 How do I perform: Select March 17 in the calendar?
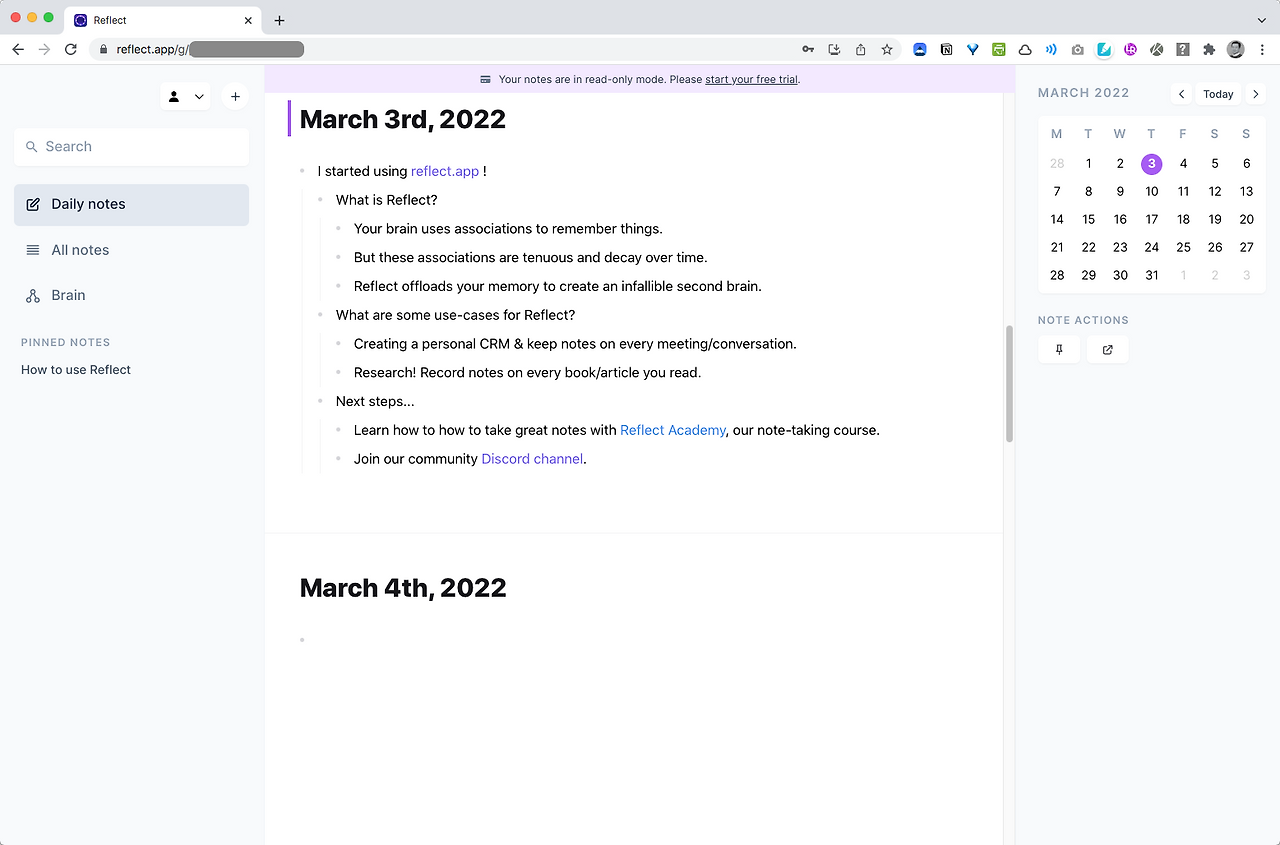[x=1152, y=219]
